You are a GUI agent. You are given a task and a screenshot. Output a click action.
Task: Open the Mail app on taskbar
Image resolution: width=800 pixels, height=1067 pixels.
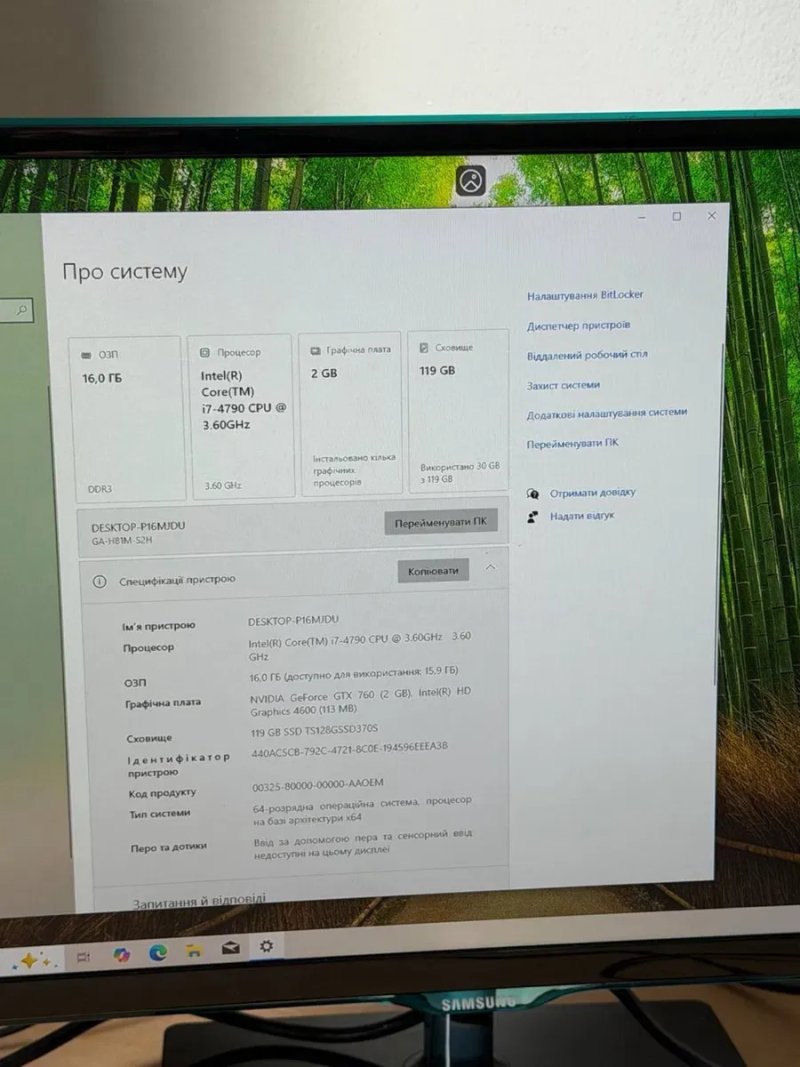[x=231, y=948]
